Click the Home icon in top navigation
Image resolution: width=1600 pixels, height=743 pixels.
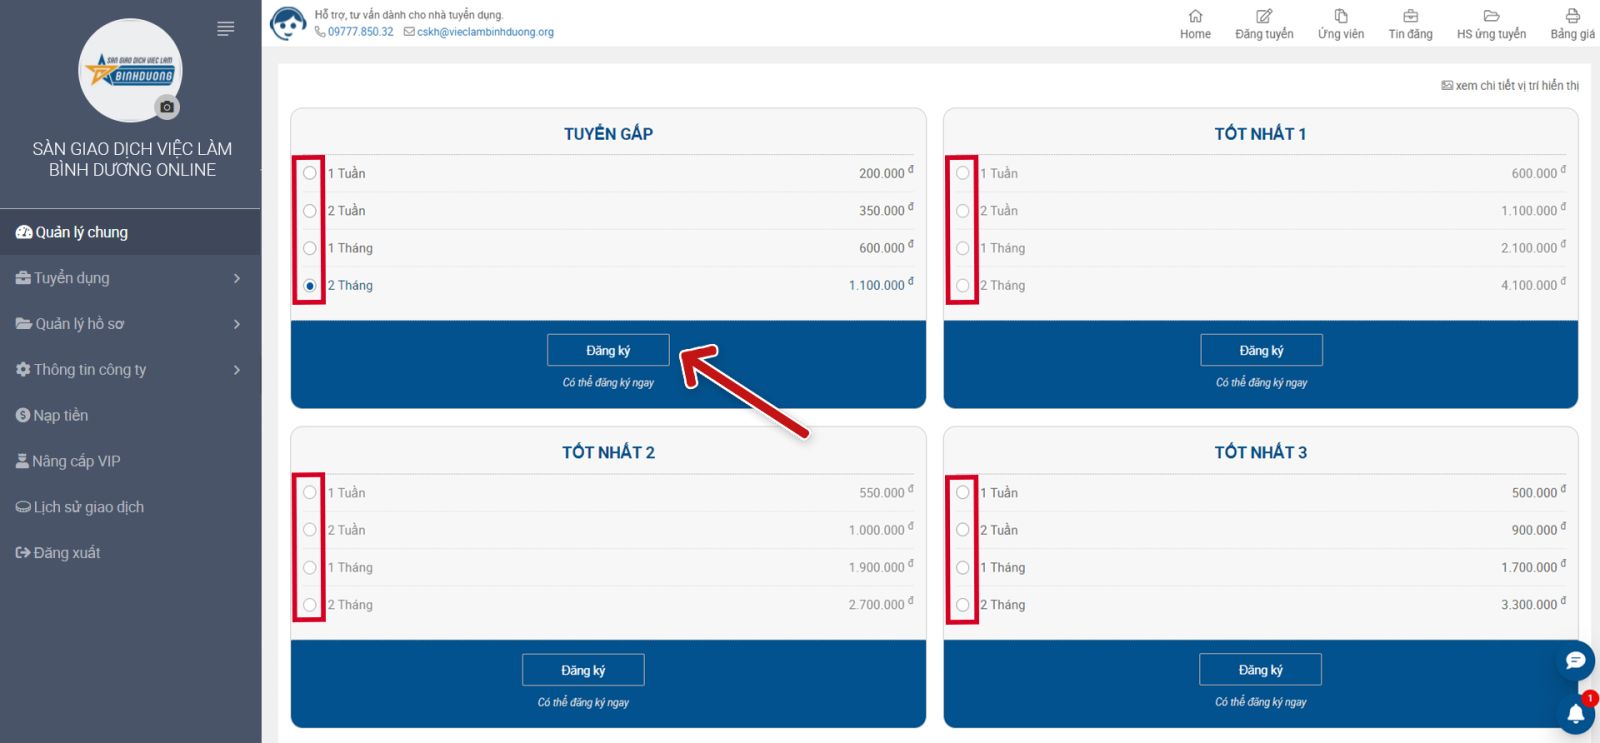point(1195,16)
